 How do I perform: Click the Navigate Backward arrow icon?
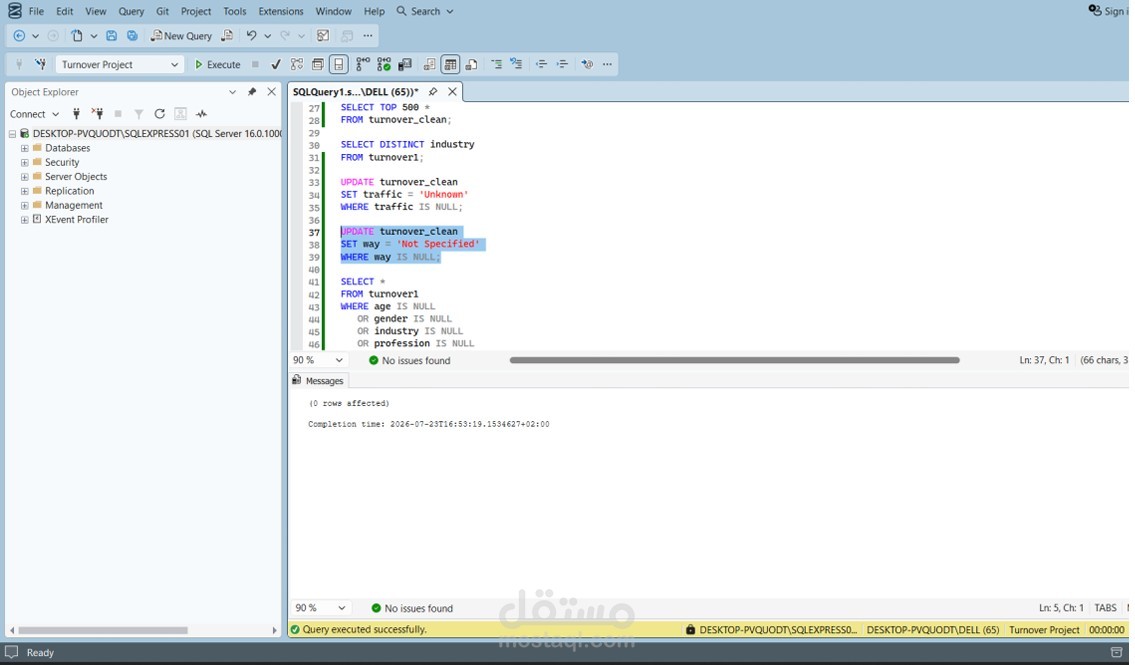(x=19, y=35)
